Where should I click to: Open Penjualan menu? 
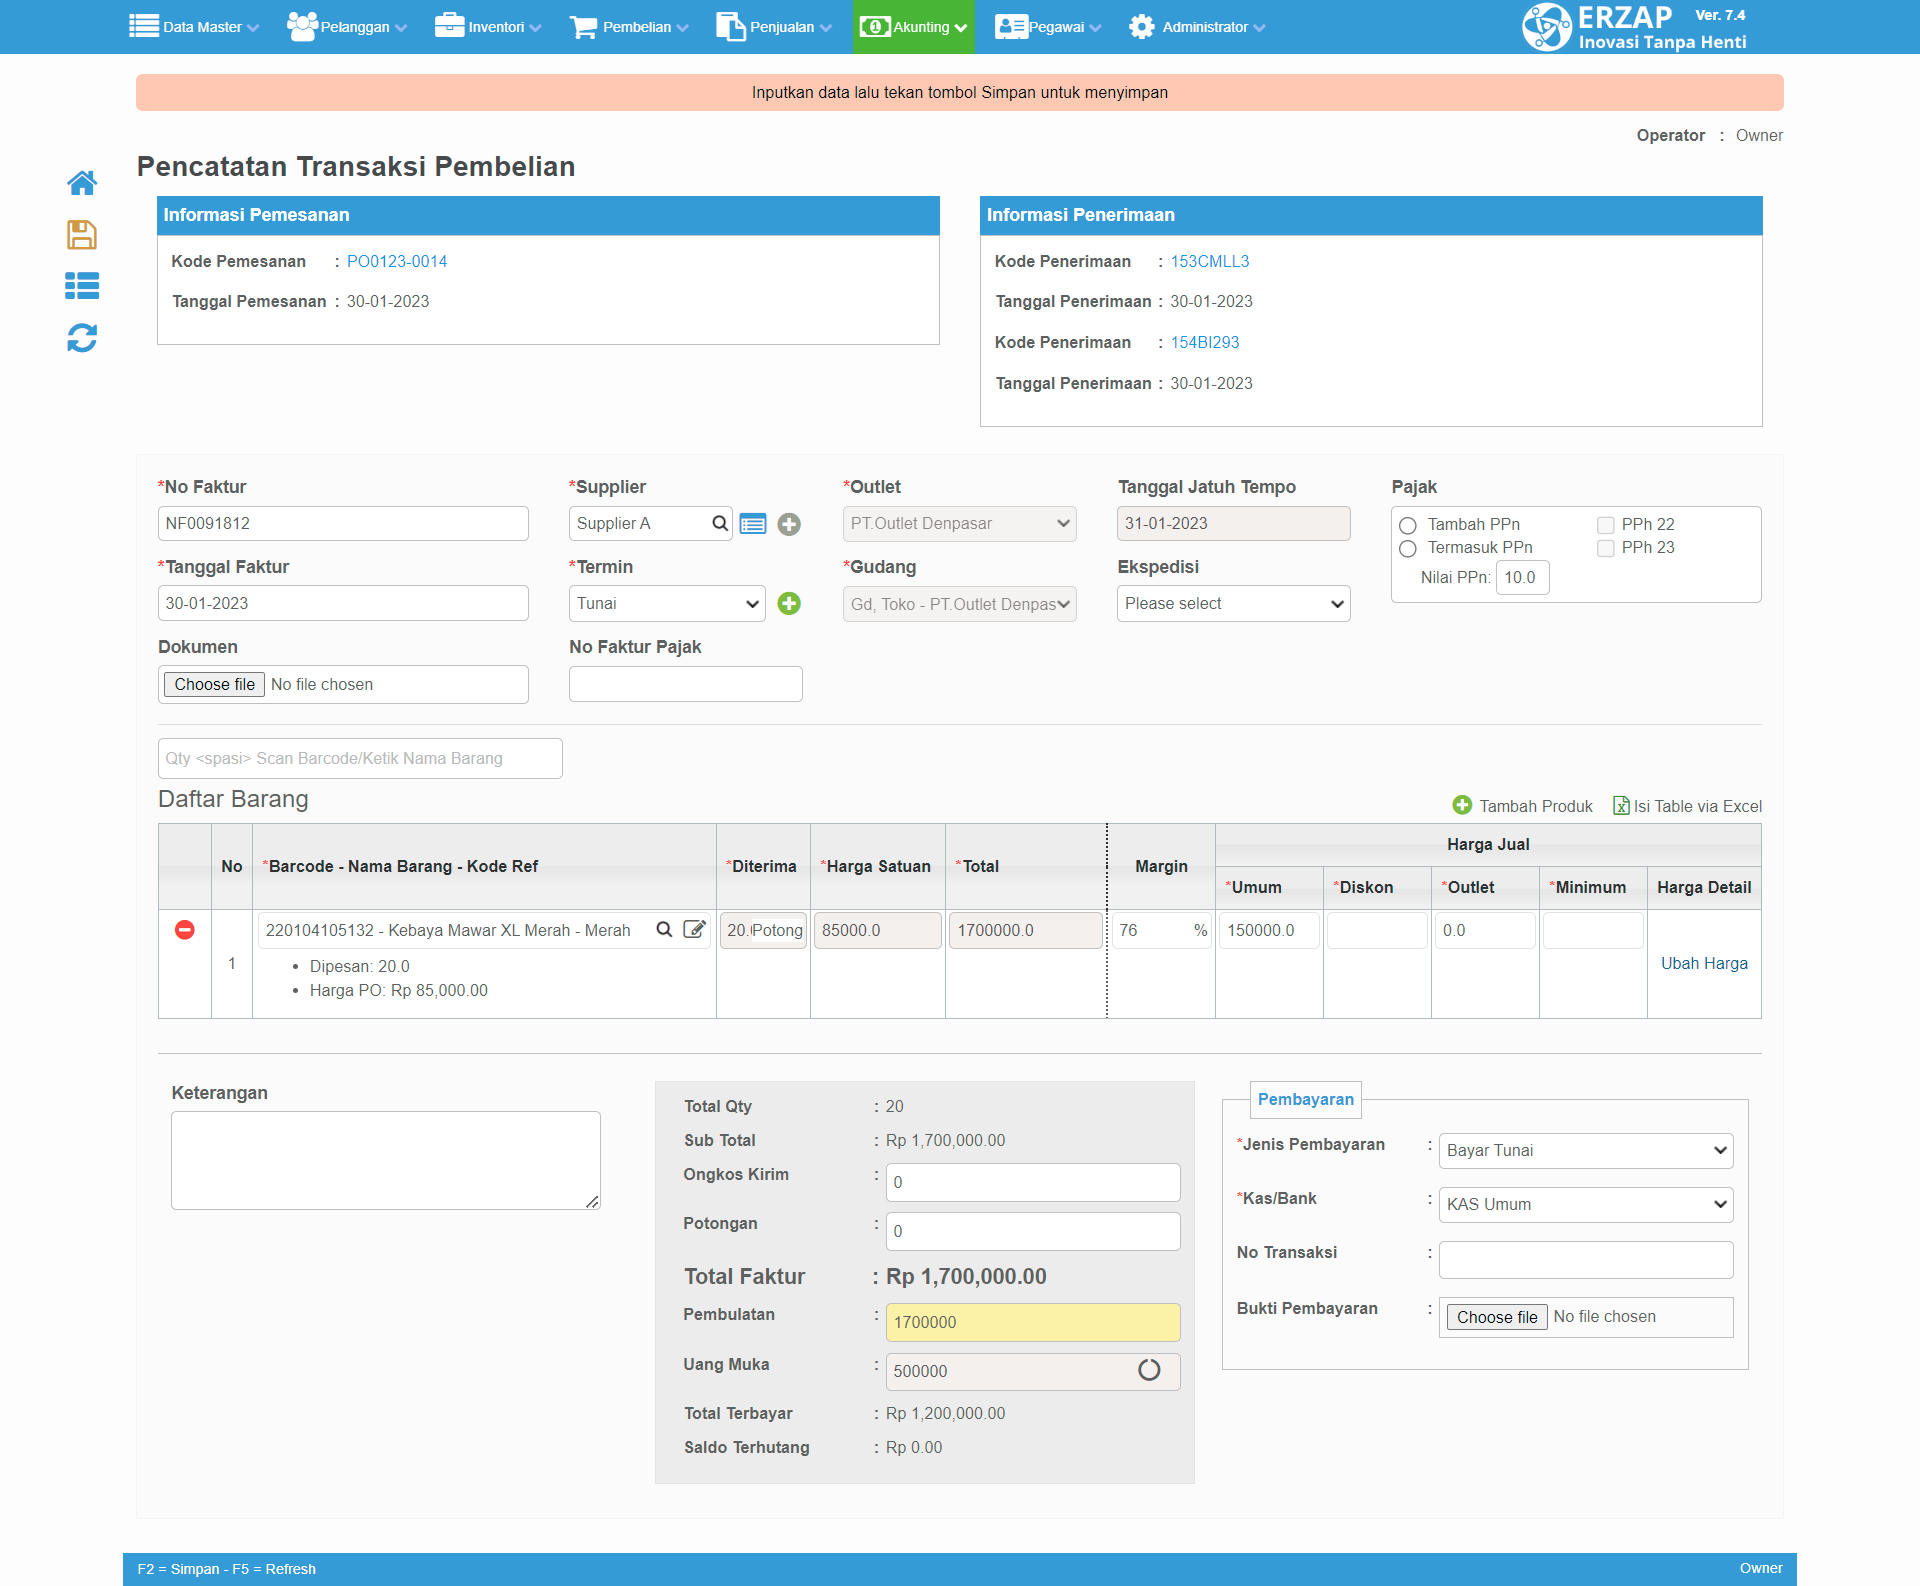coord(774,27)
